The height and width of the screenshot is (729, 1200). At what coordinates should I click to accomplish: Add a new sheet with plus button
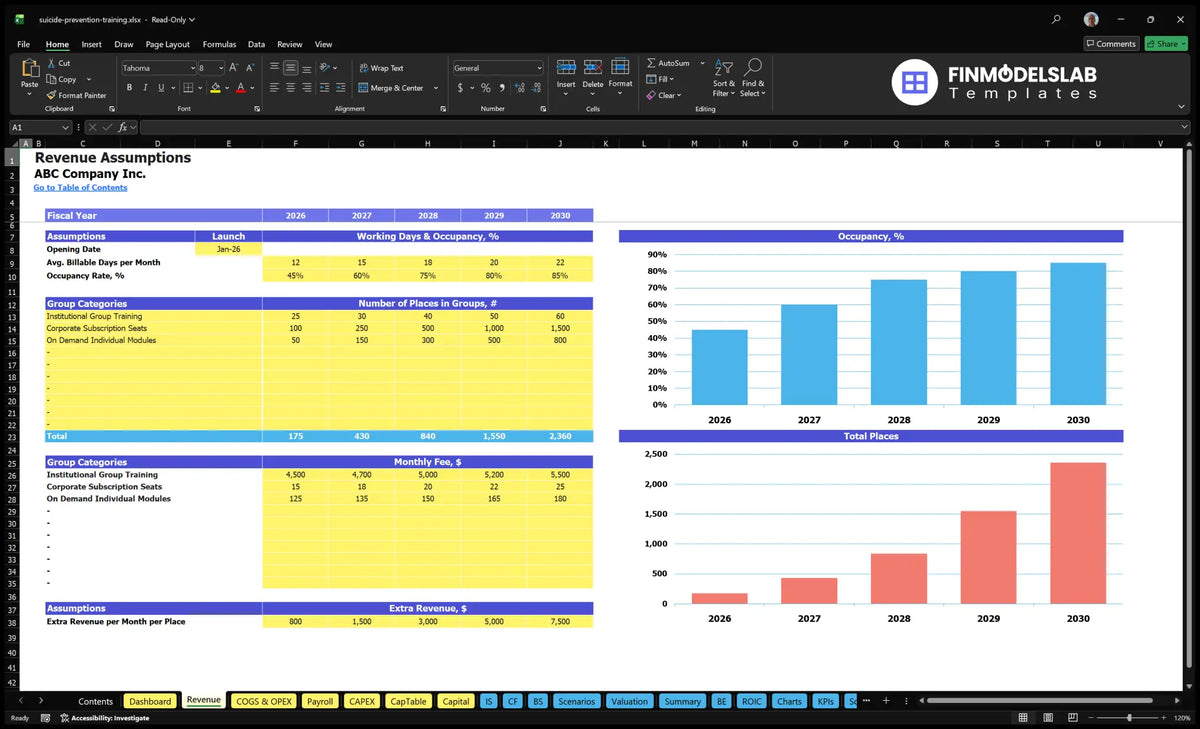coord(885,701)
